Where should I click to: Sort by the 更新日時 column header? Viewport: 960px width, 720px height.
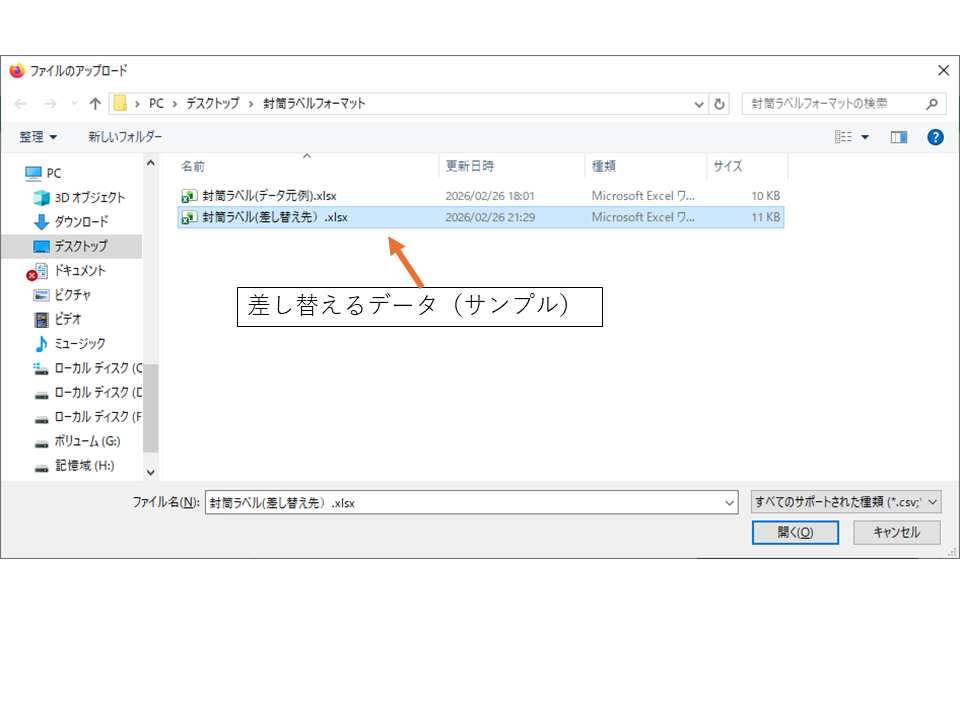click(470, 166)
